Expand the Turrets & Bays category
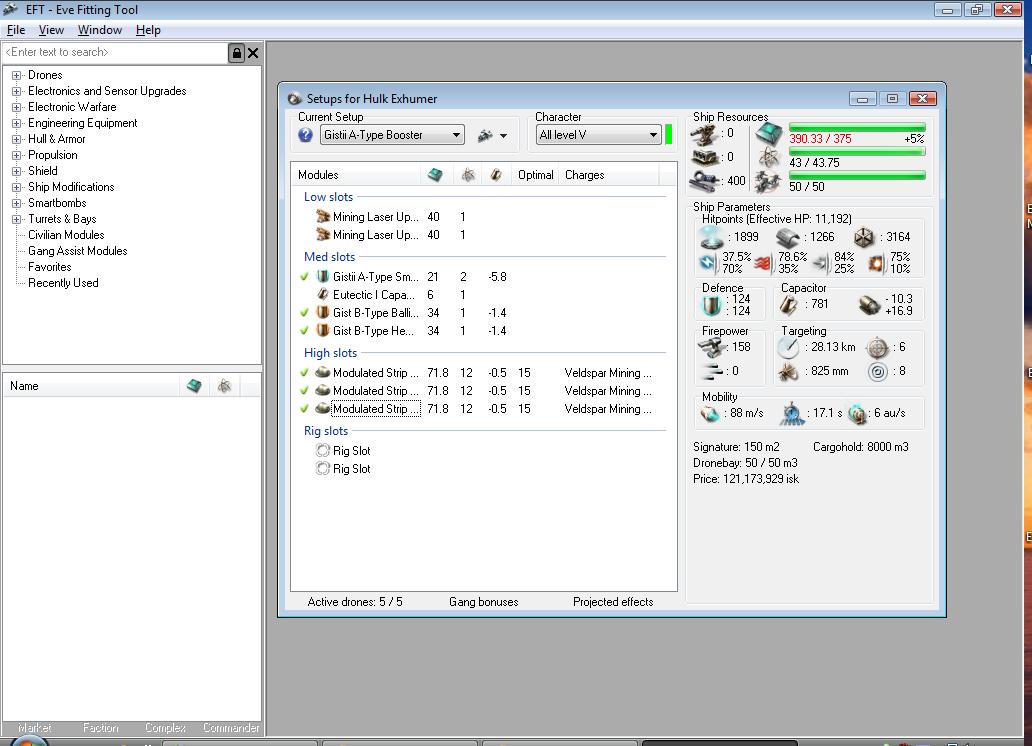This screenshot has width=1032, height=746. [x=17, y=219]
